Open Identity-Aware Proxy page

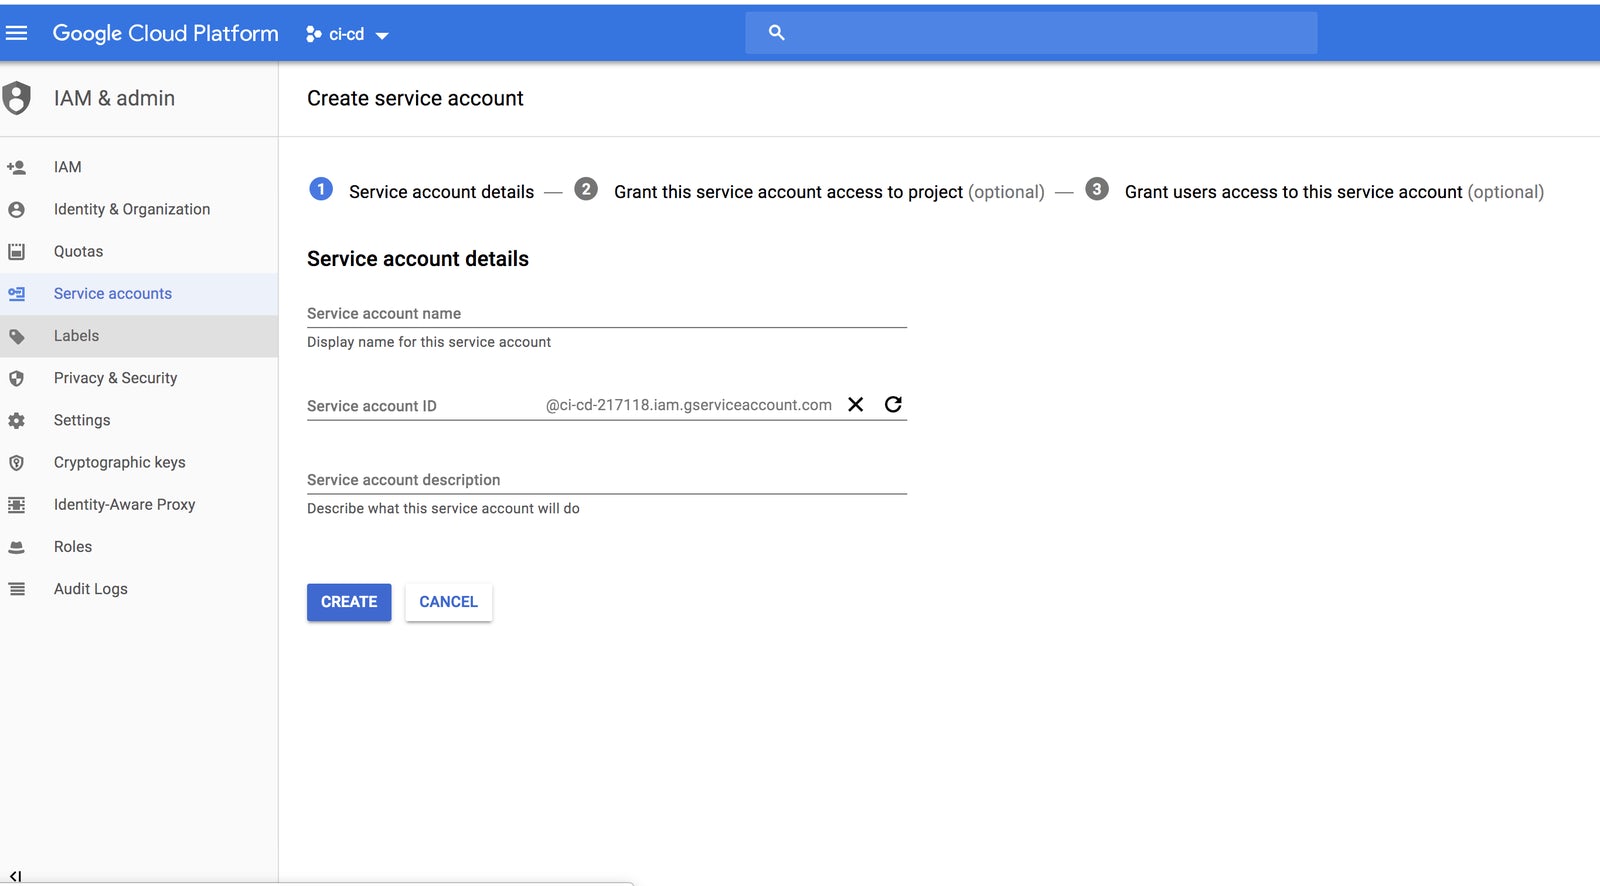coord(139,505)
